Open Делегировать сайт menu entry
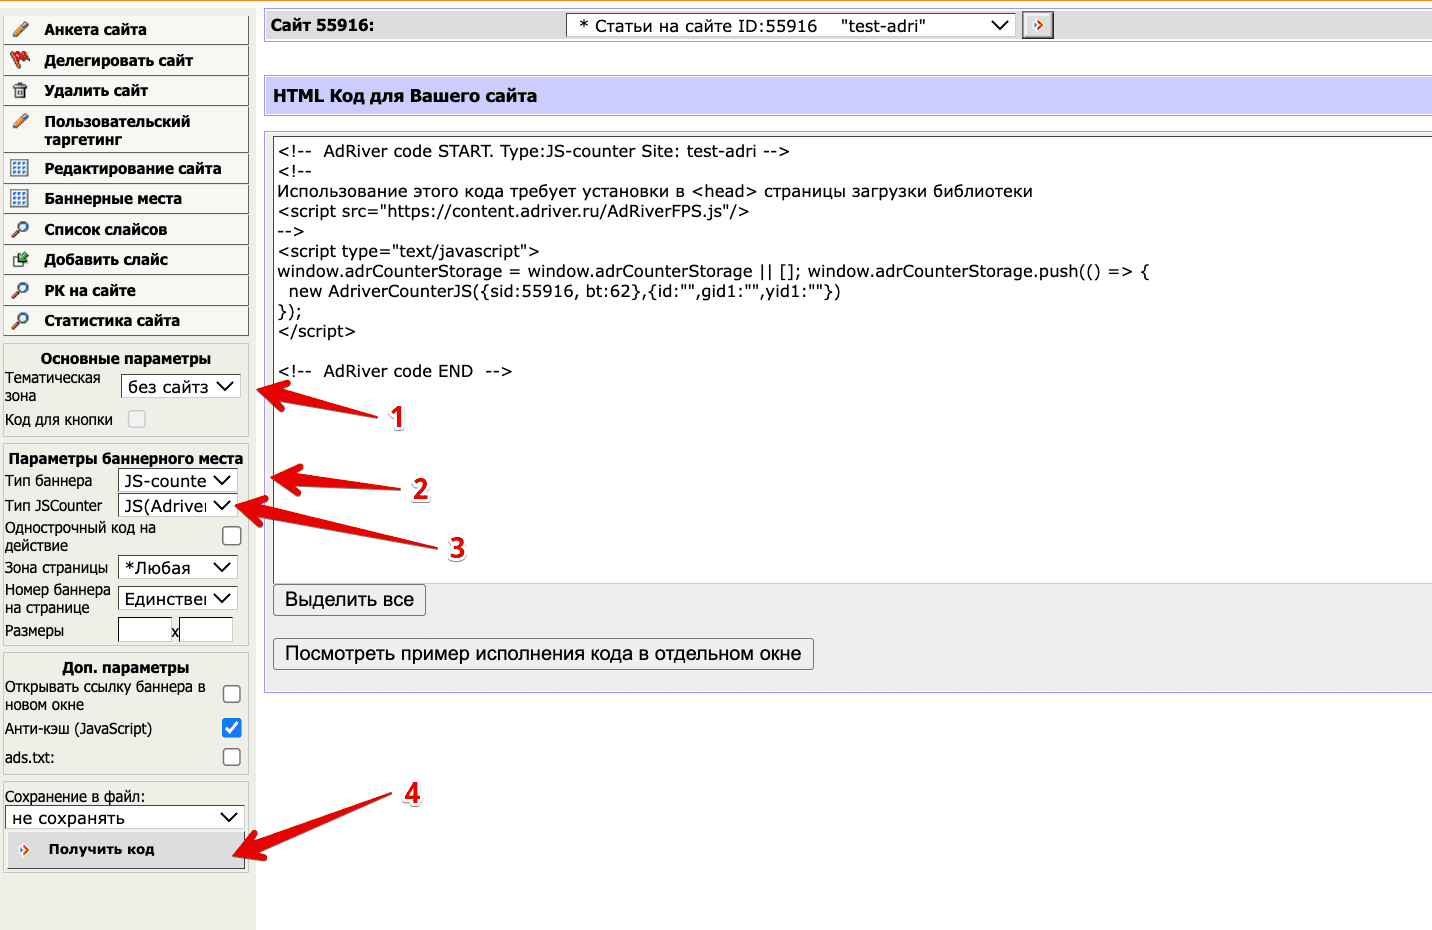Image resolution: width=1432 pixels, height=930 pixels. [126, 60]
